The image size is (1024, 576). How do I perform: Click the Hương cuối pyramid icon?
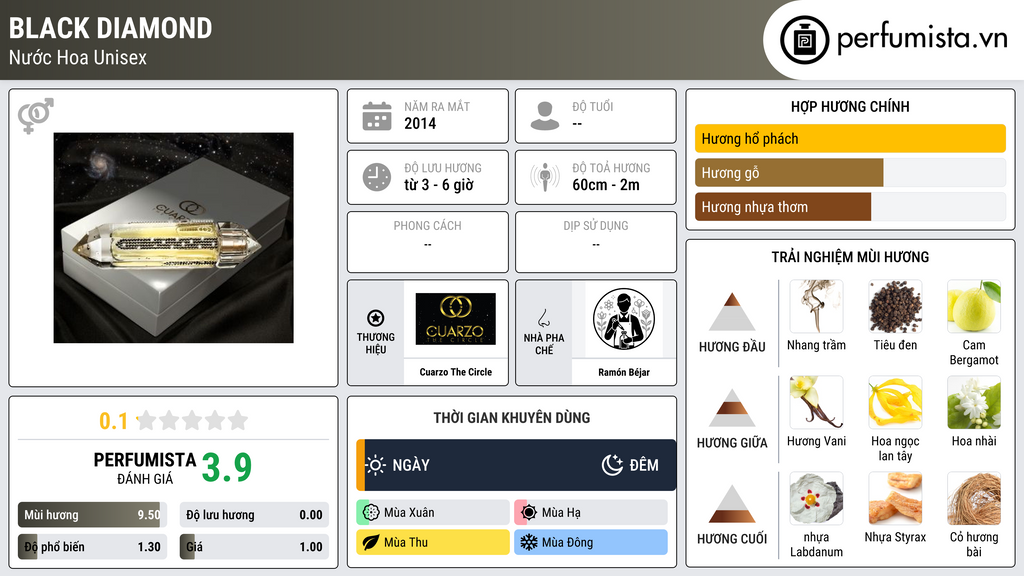[732, 504]
